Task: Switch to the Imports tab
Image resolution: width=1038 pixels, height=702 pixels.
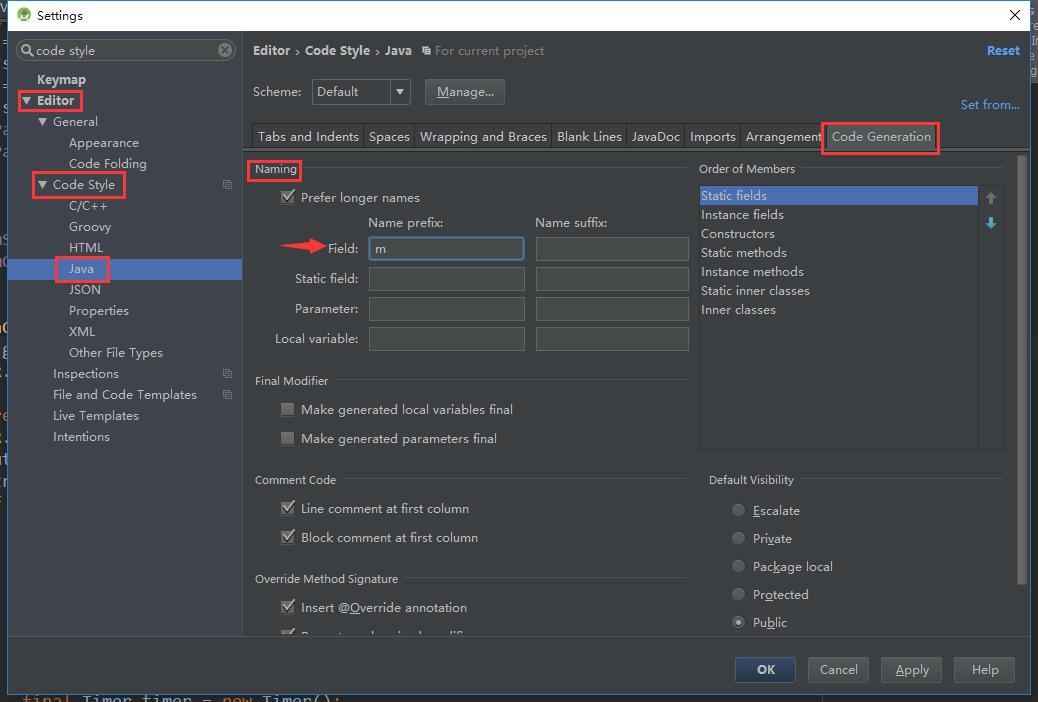Action: pos(712,137)
